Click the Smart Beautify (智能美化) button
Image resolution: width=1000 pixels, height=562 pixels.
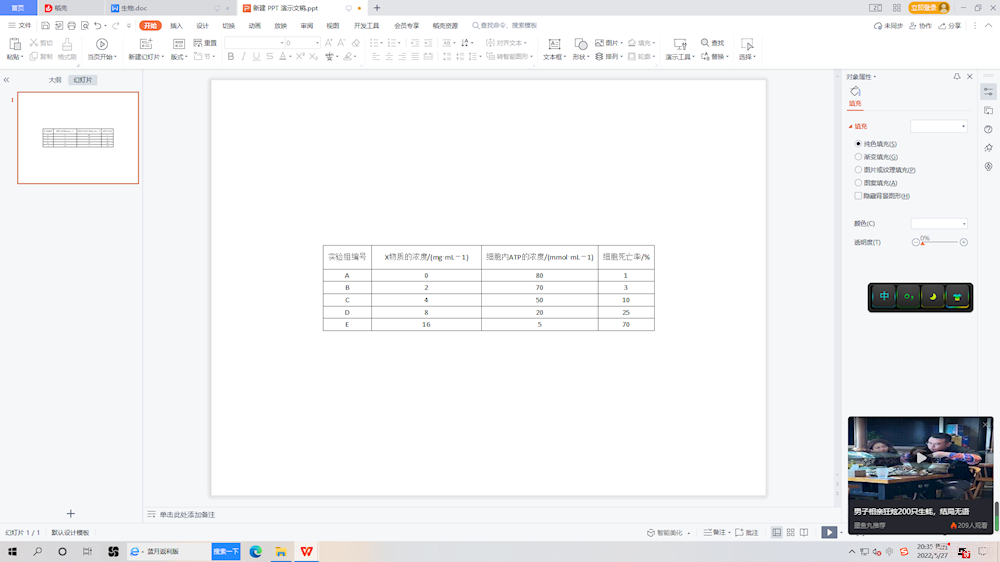668,532
